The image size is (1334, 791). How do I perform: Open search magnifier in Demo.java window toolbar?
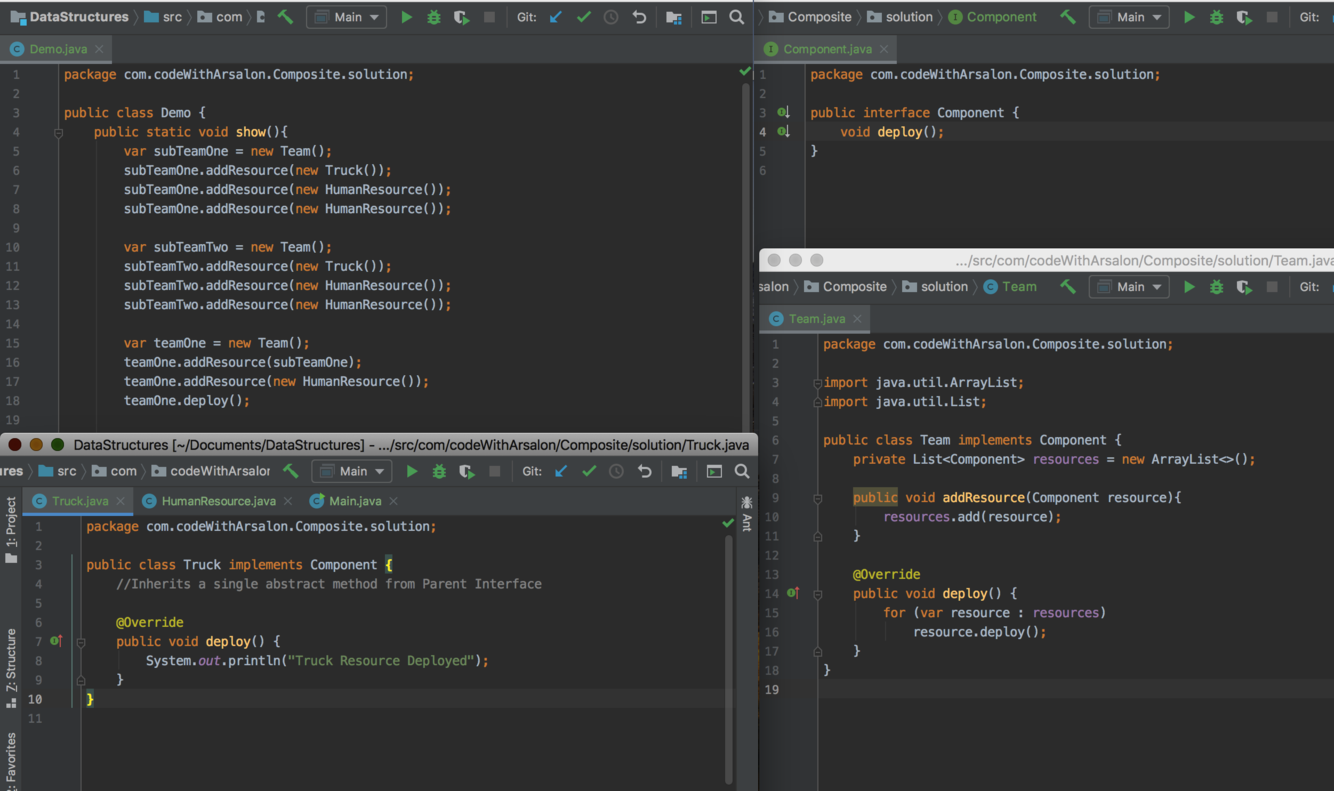click(737, 17)
